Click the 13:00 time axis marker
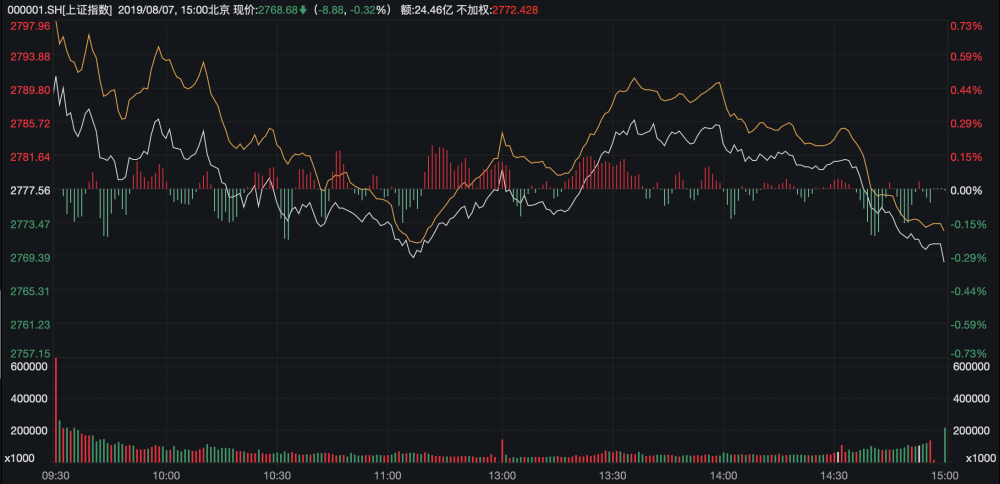The height and width of the screenshot is (484, 1000). [502, 475]
